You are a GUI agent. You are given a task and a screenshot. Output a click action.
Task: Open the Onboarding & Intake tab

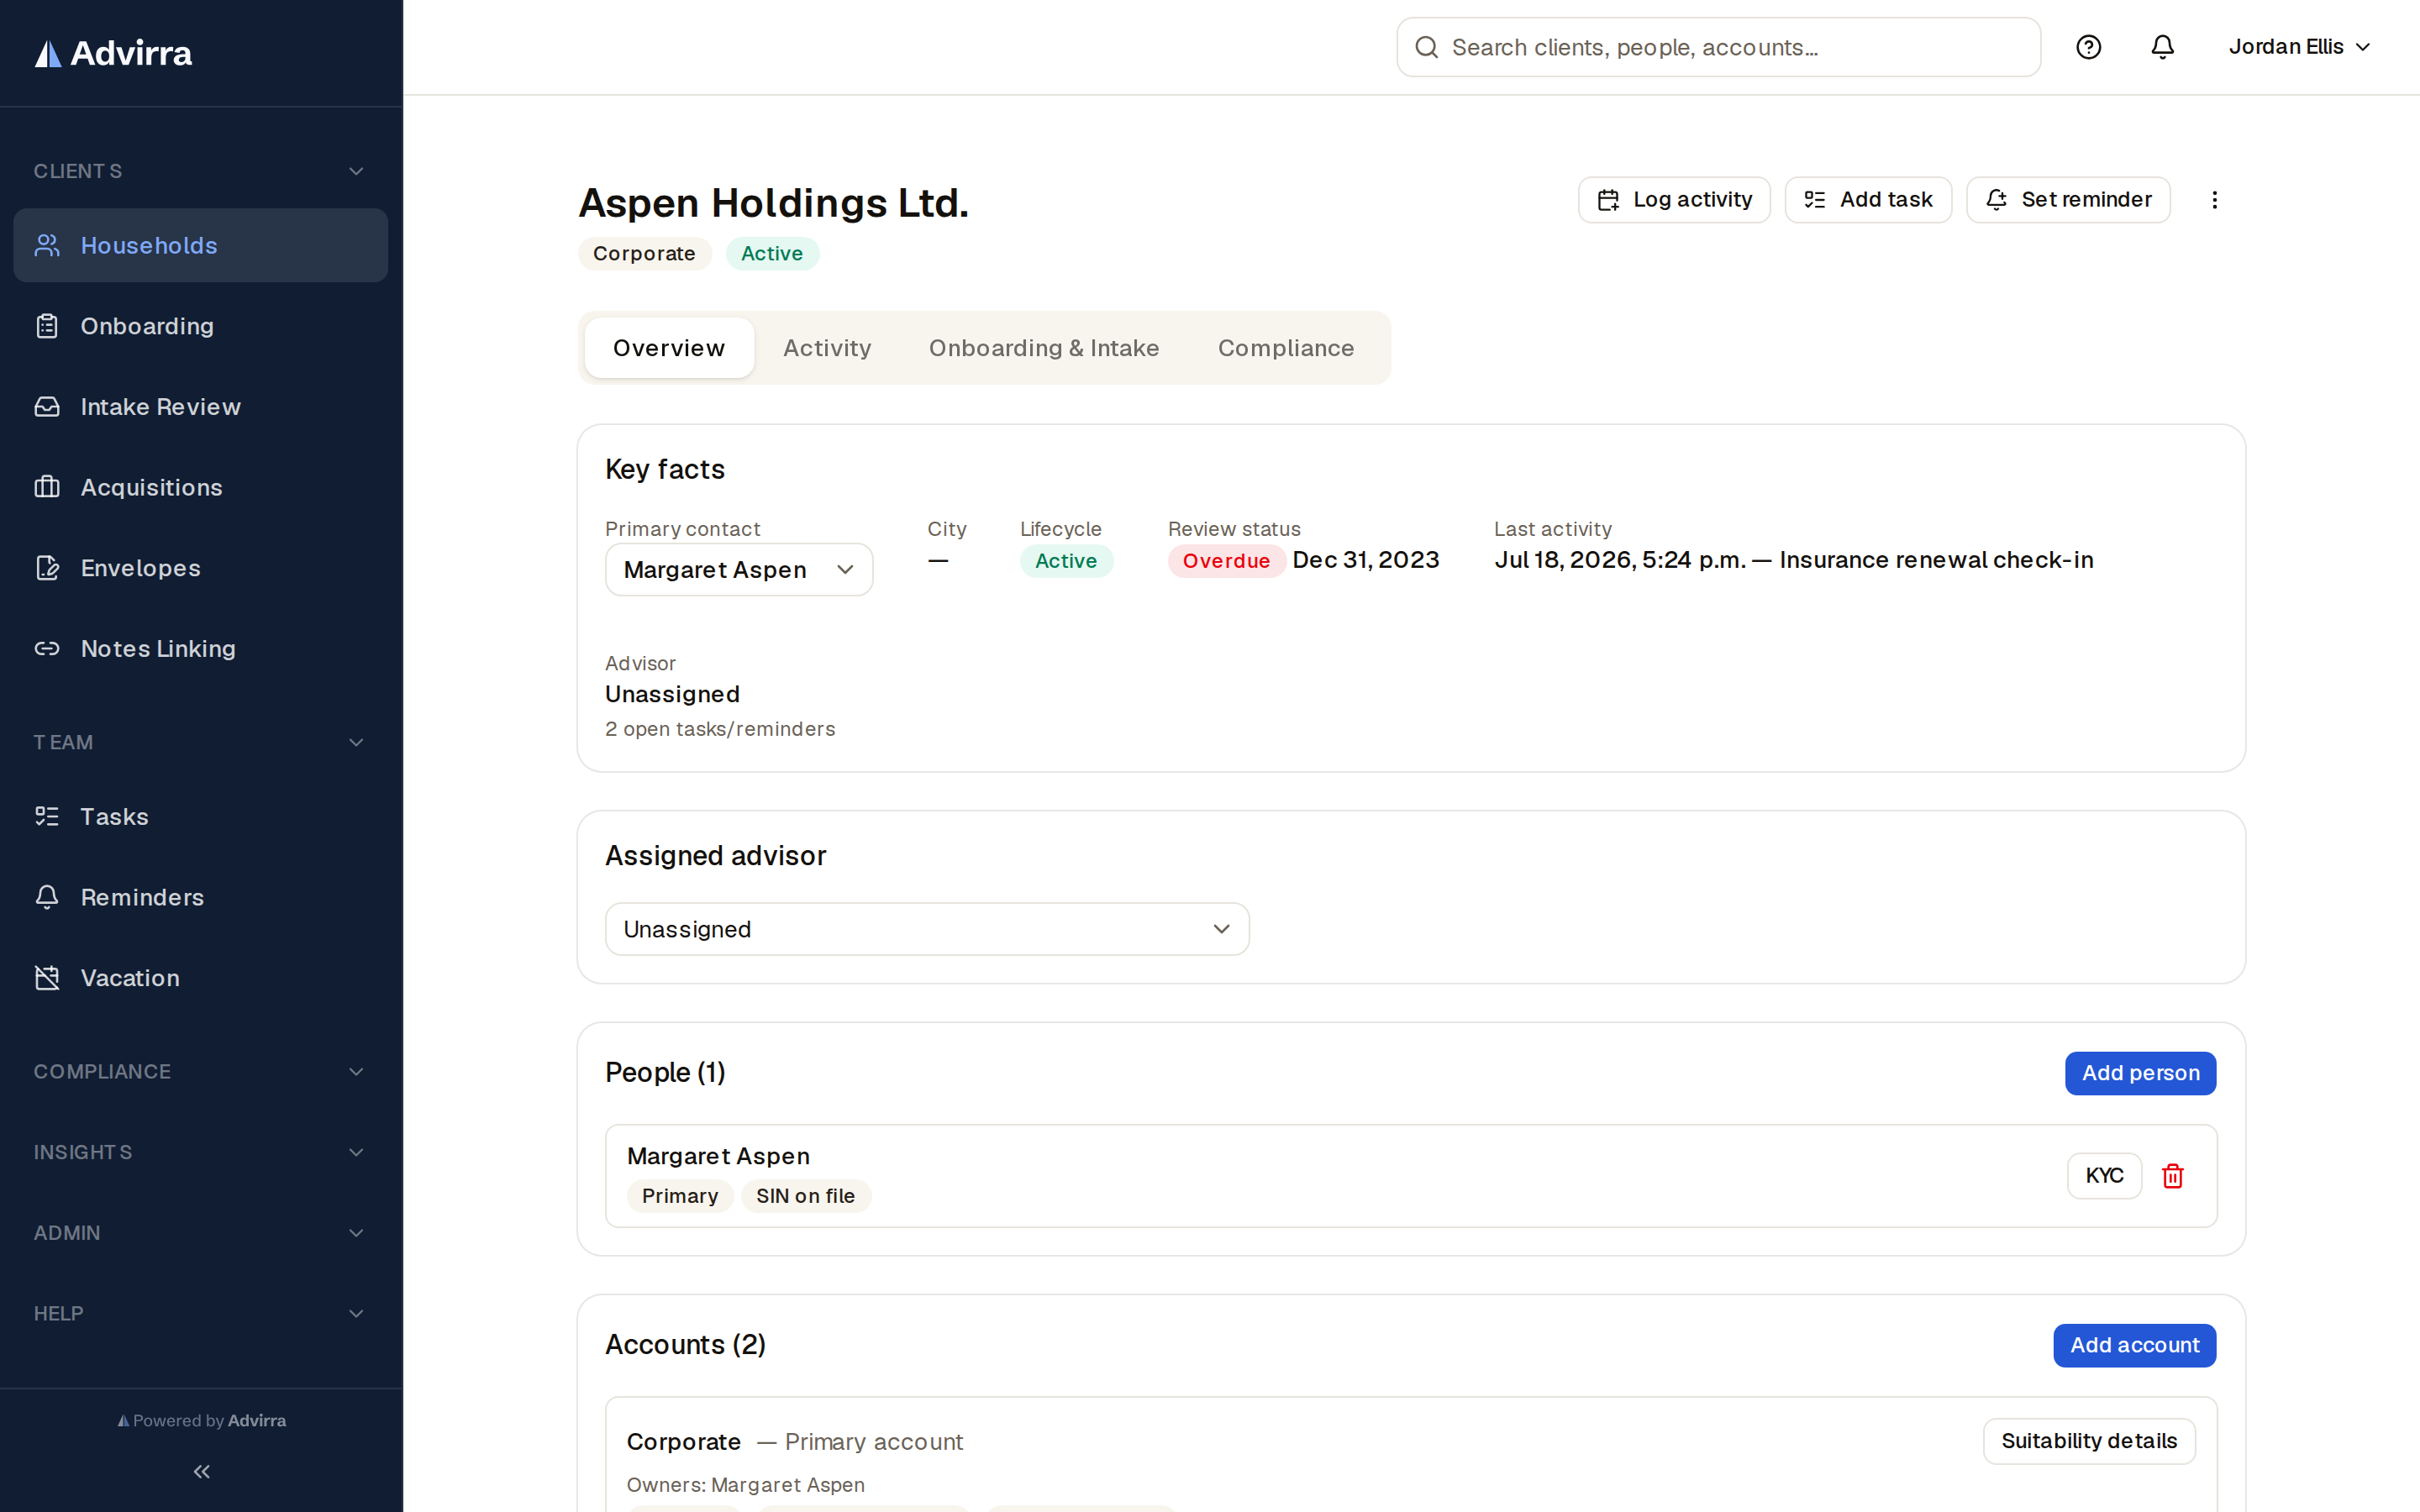1044,348
